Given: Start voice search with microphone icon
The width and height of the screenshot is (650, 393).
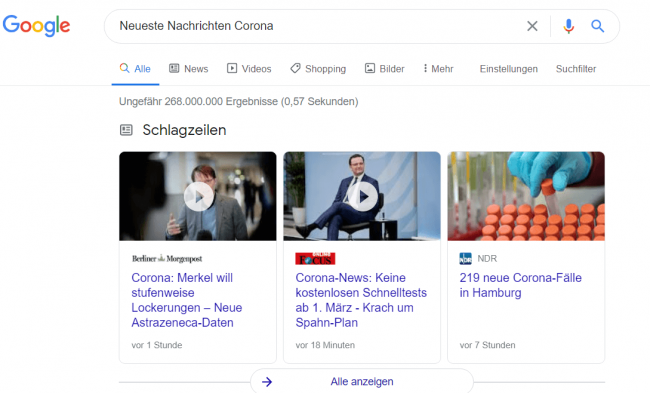Looking at the screenshot, I should pos(568,26).
